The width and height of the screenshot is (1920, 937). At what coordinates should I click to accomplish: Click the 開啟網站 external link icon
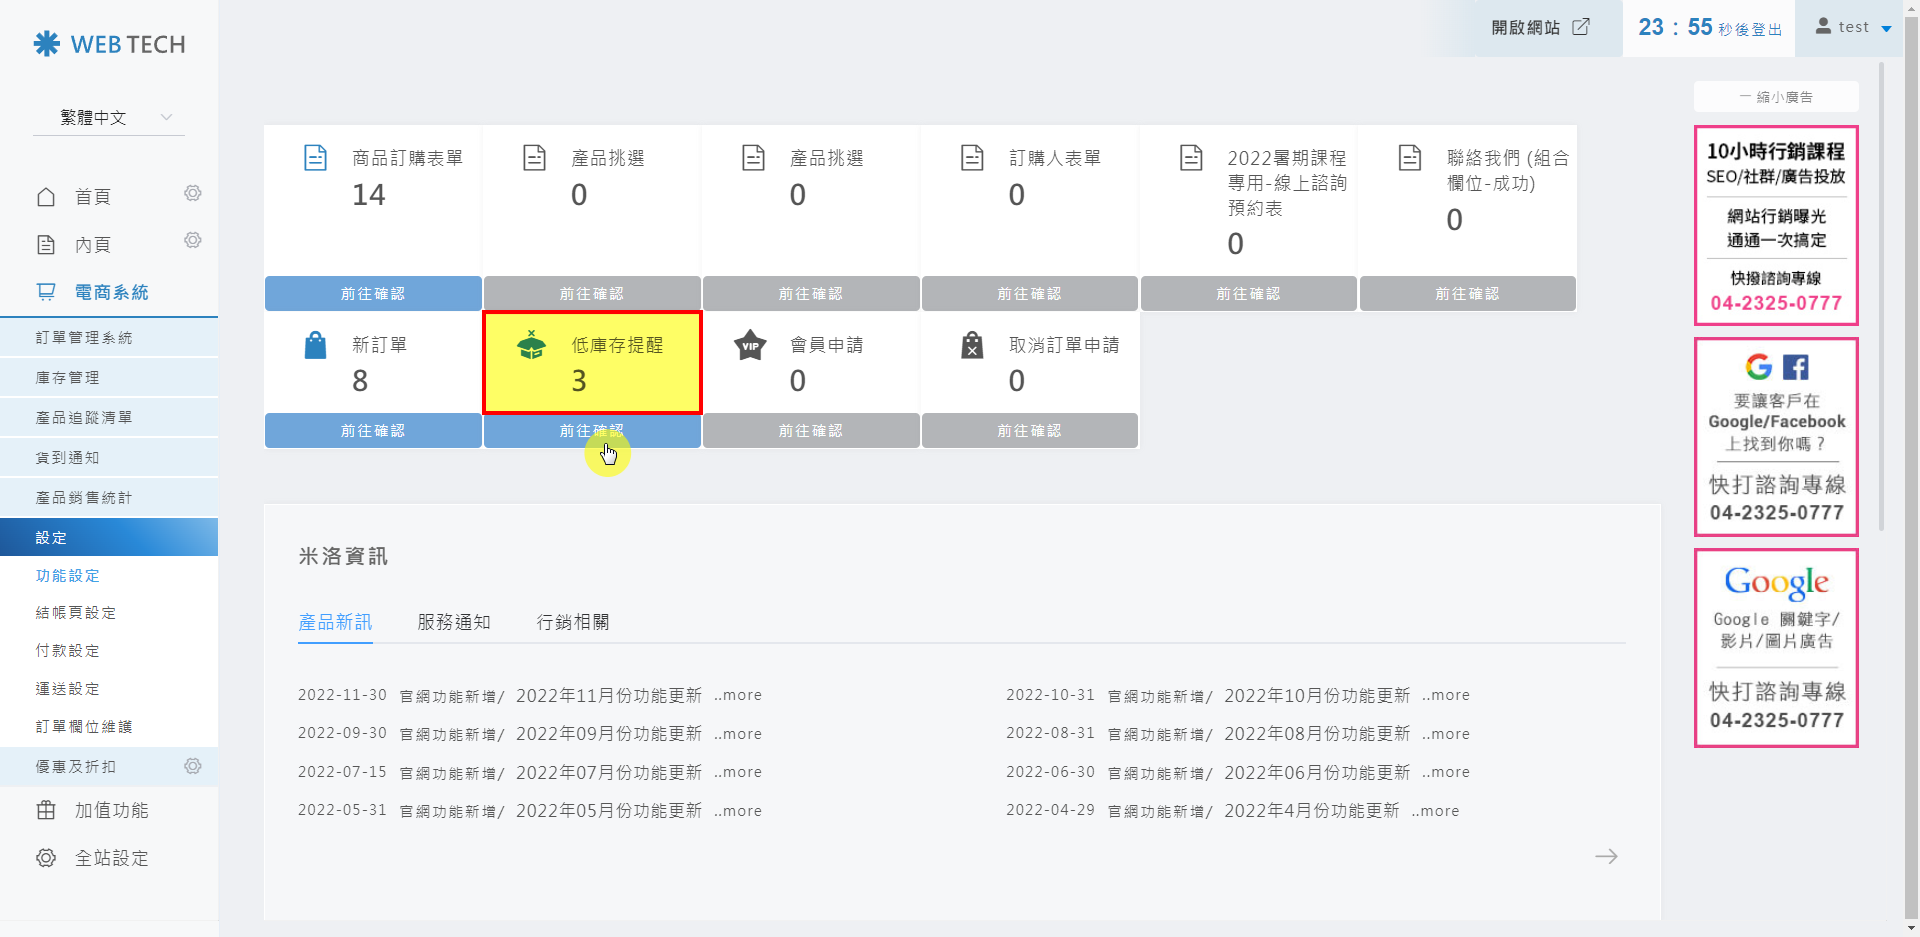(1581, 27)
